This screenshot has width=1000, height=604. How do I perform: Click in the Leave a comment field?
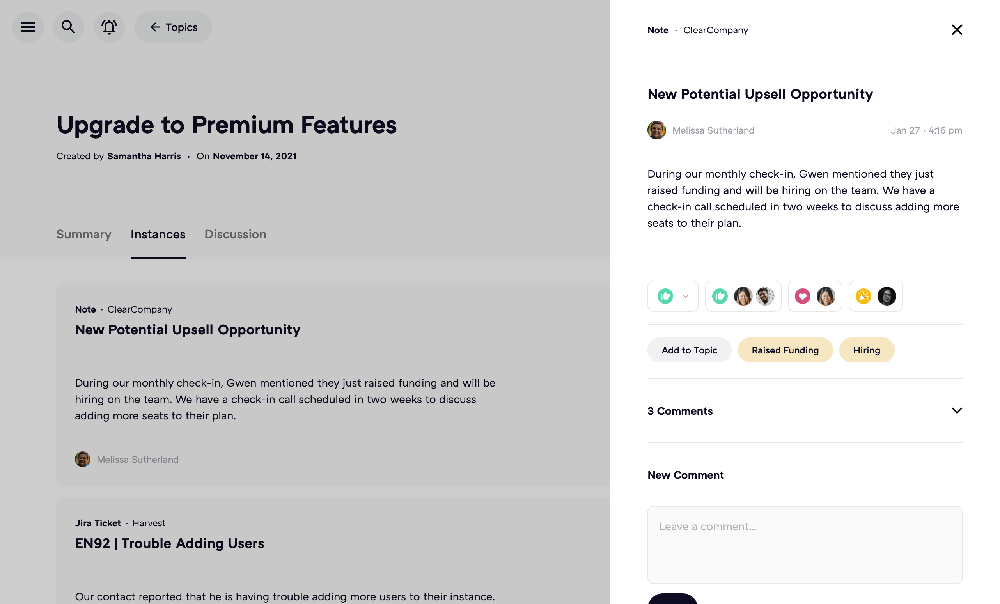pos(804,544)
